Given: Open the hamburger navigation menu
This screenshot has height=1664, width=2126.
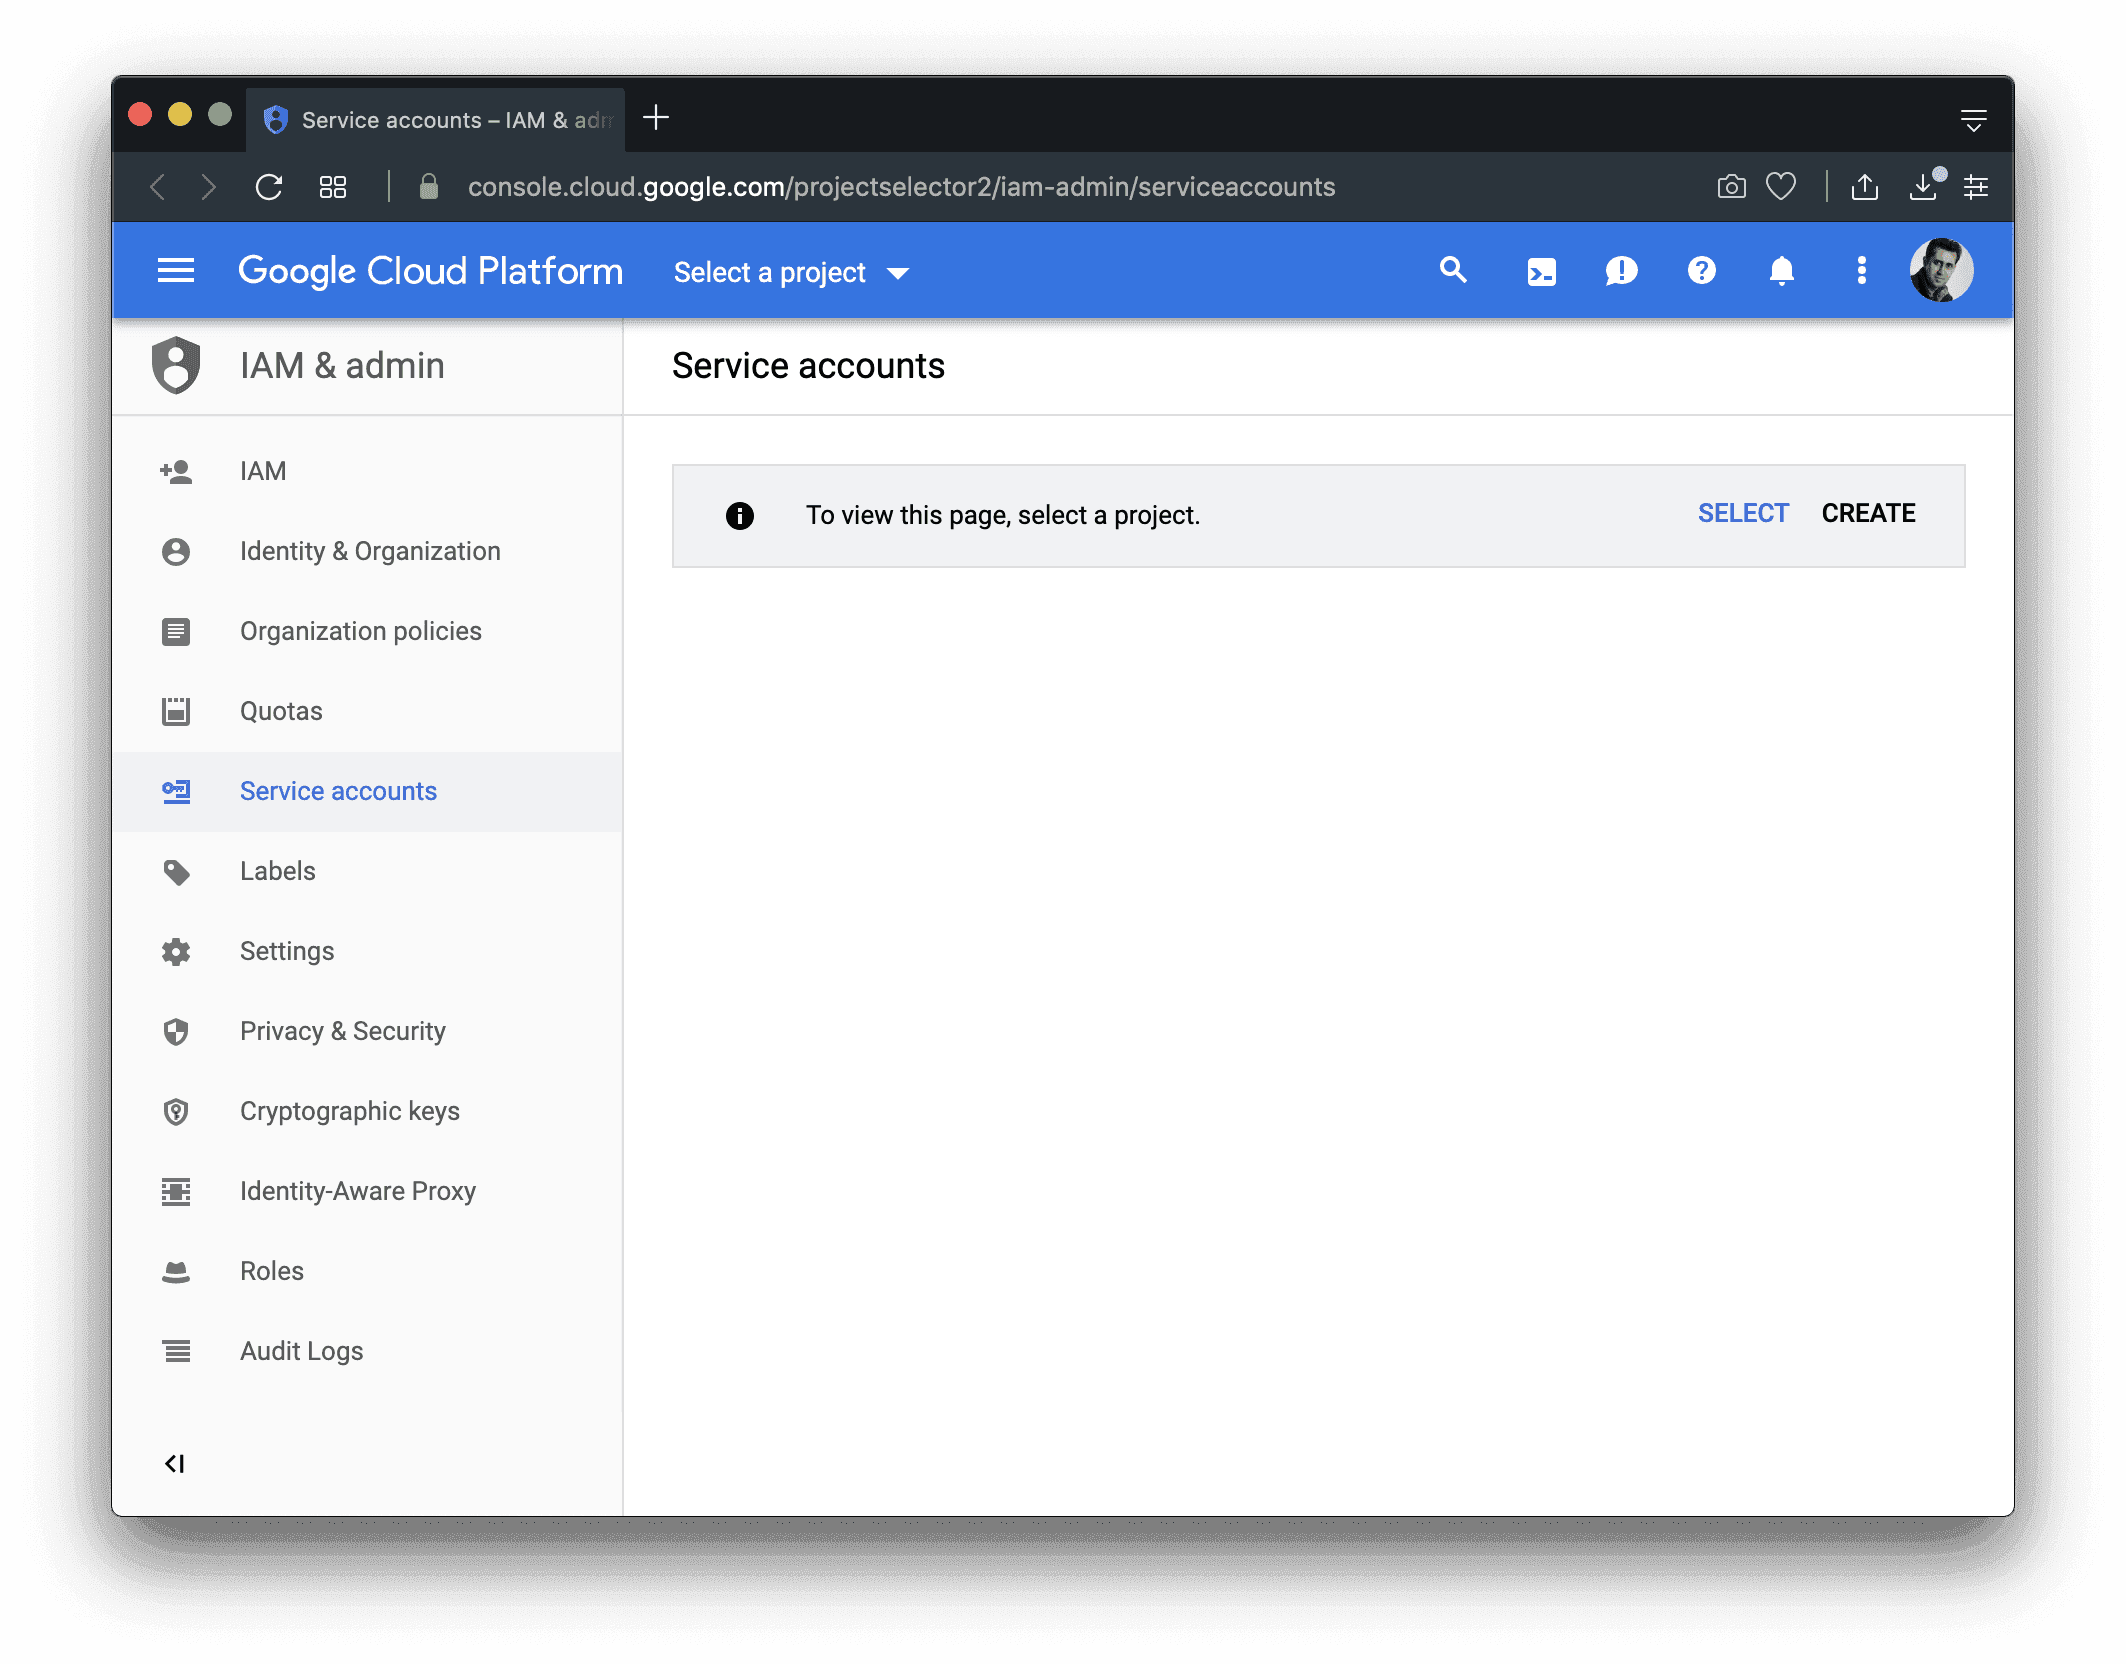Looking at the screenshot, I should tap(176, 271).
